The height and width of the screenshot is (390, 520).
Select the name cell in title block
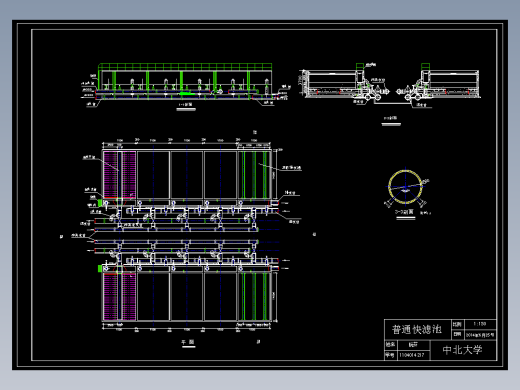[413, 345]
